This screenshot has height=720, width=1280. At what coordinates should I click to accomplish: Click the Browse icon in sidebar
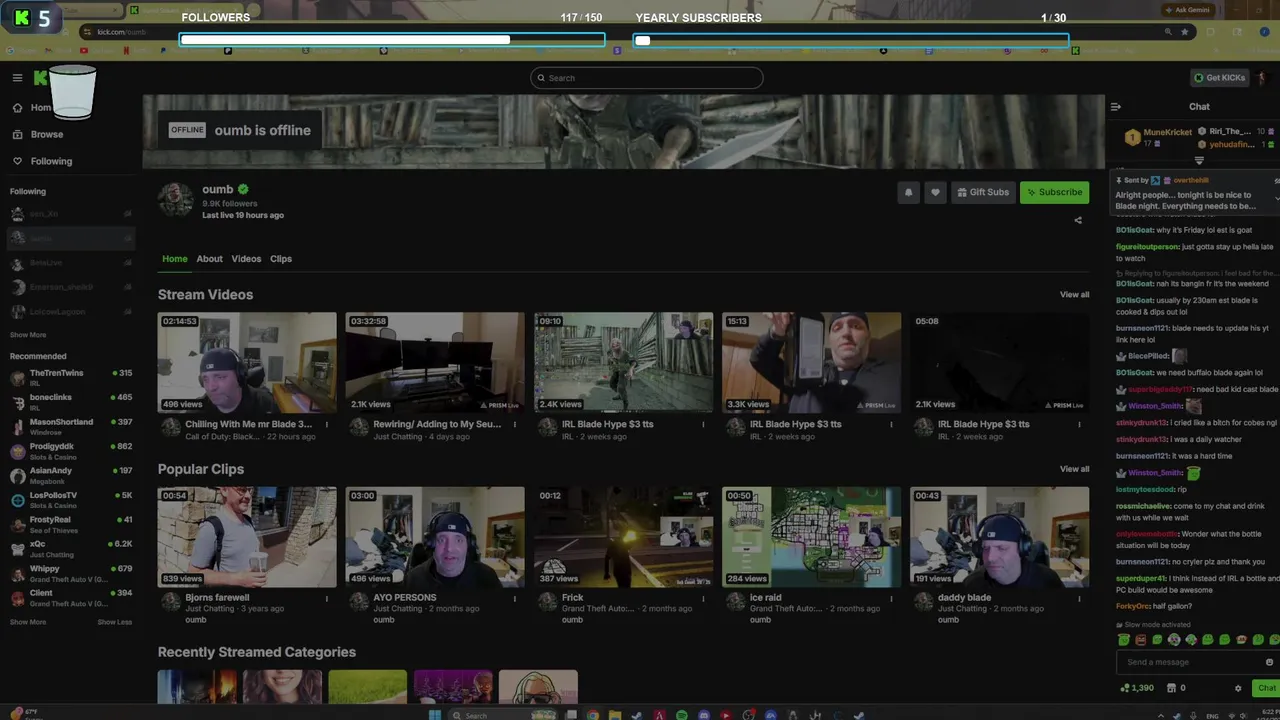(x=17, y=134)
